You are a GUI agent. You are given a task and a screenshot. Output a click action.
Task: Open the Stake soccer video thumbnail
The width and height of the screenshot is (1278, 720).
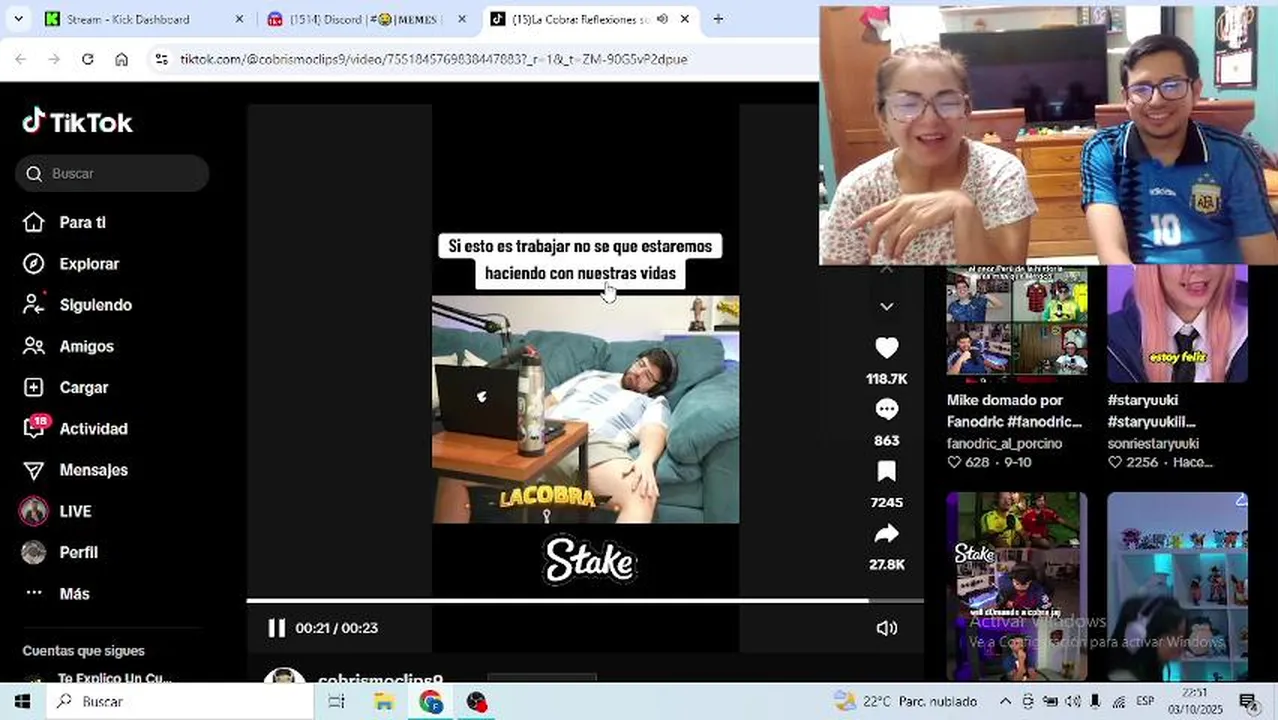pyautogui.click(x=1017, y=586)
